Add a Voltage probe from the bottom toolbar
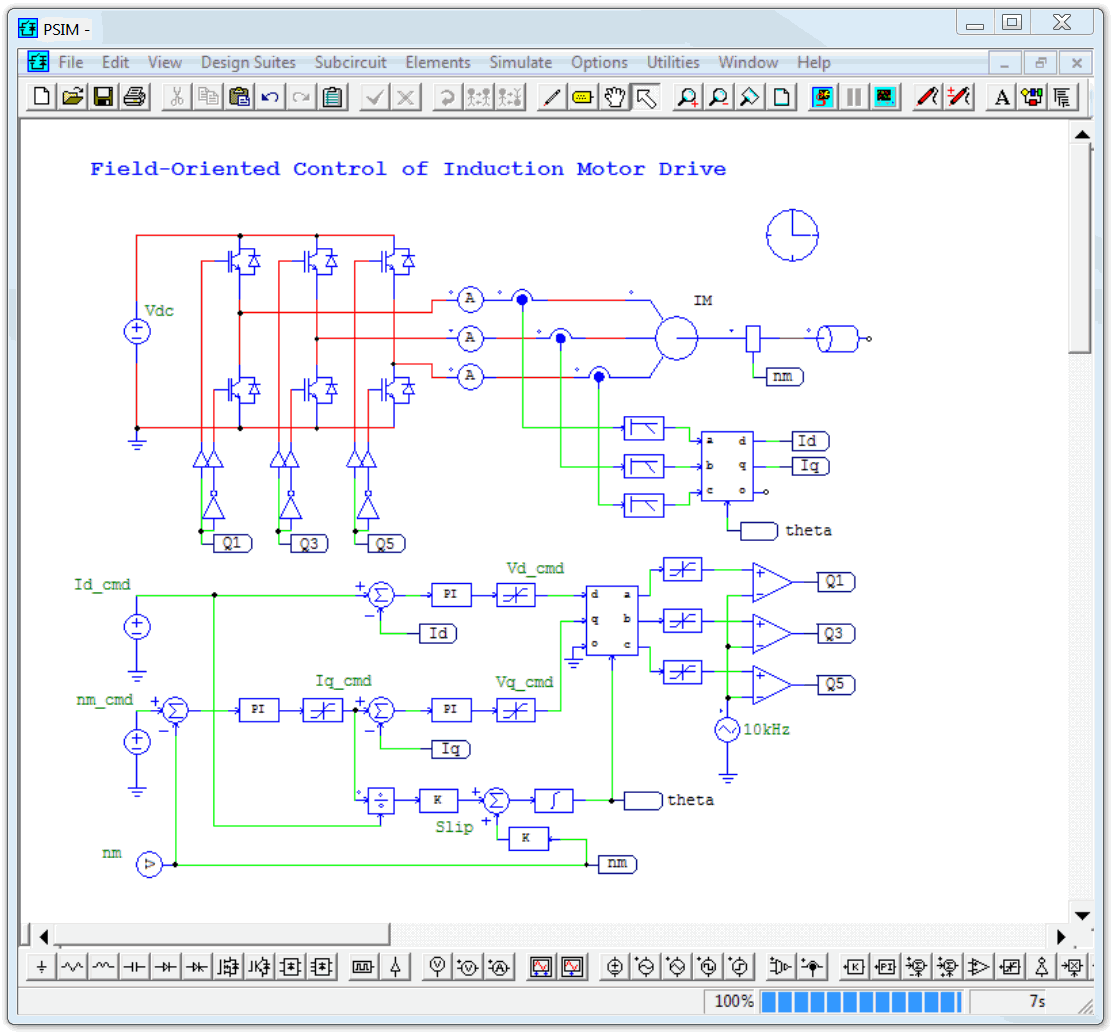The image size is (1112, 1034). point(437,967)
